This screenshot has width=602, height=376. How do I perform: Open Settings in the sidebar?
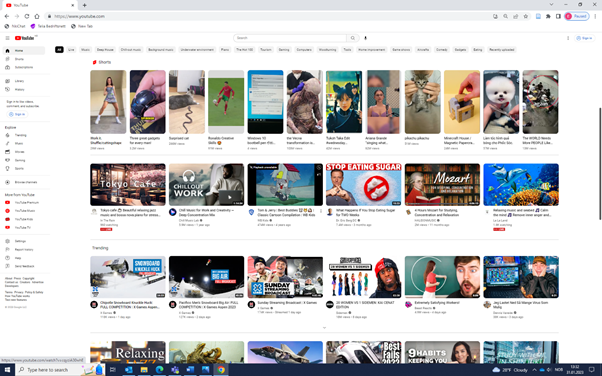[23, 241]
